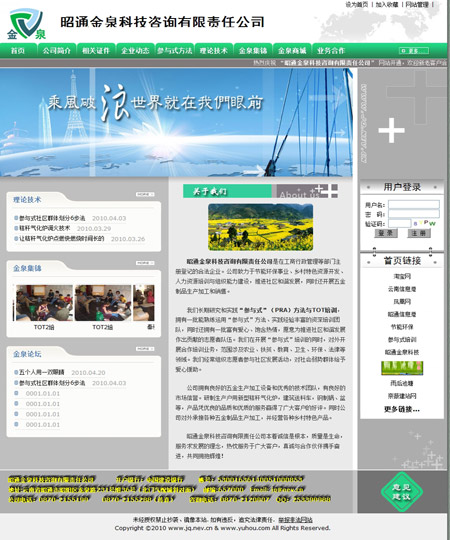Open the 昭通金泉科技 link
This screenshot has height=540, width=450.
(x=402, y=352)
